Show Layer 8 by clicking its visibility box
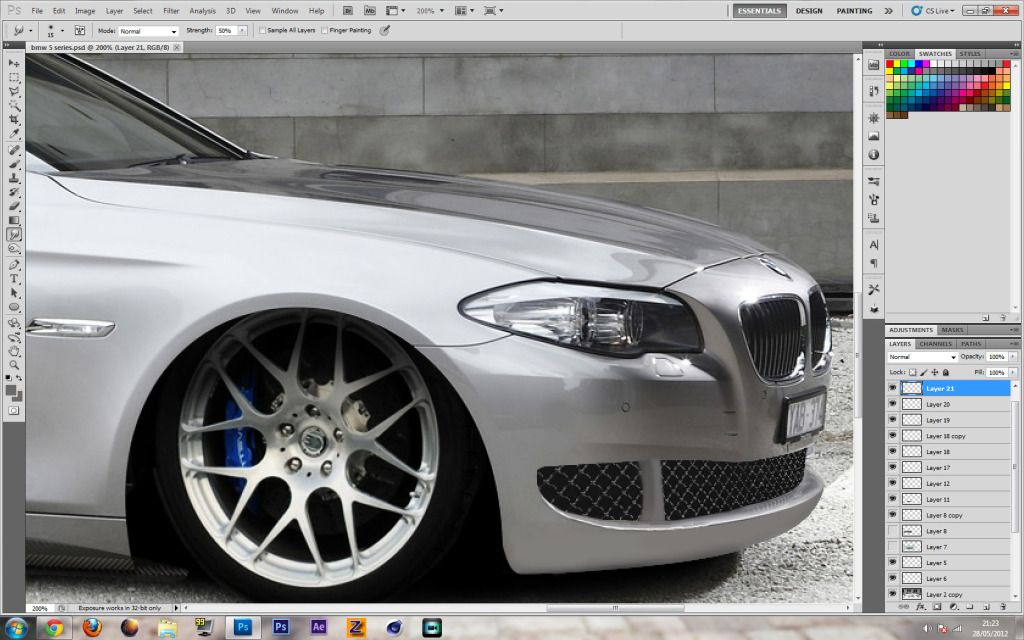Image resolution: width=1024 pixels, height=640 pixels. (x=893, y=531)
